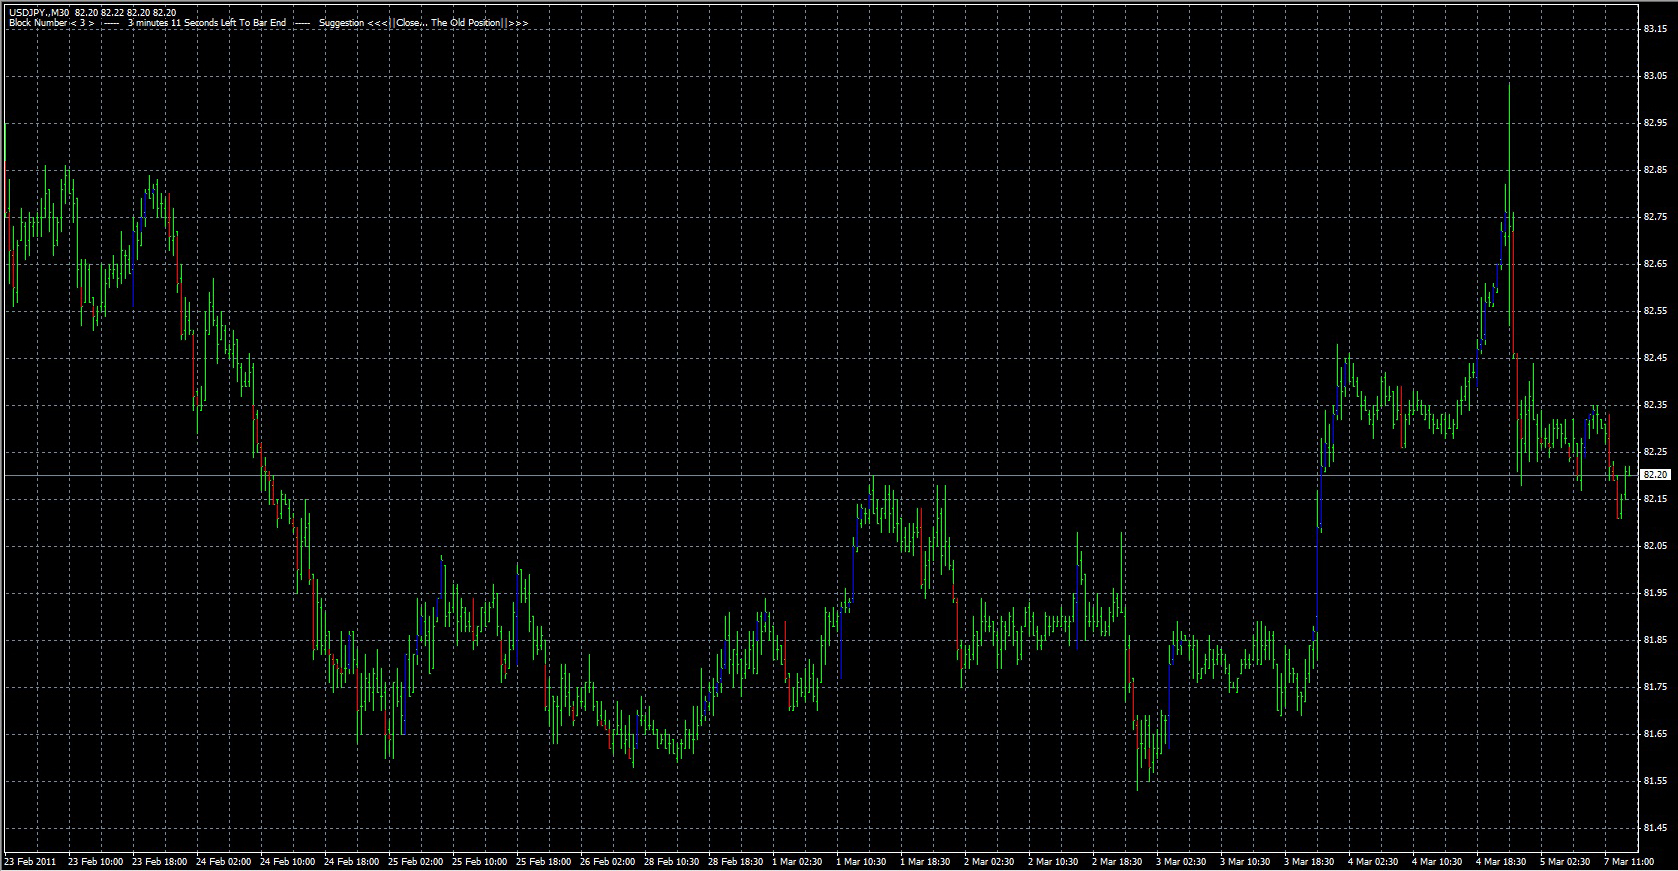Select the current price label 82.20
The height and width of the screenshot is (871, 1678).
coord(1656,475)
